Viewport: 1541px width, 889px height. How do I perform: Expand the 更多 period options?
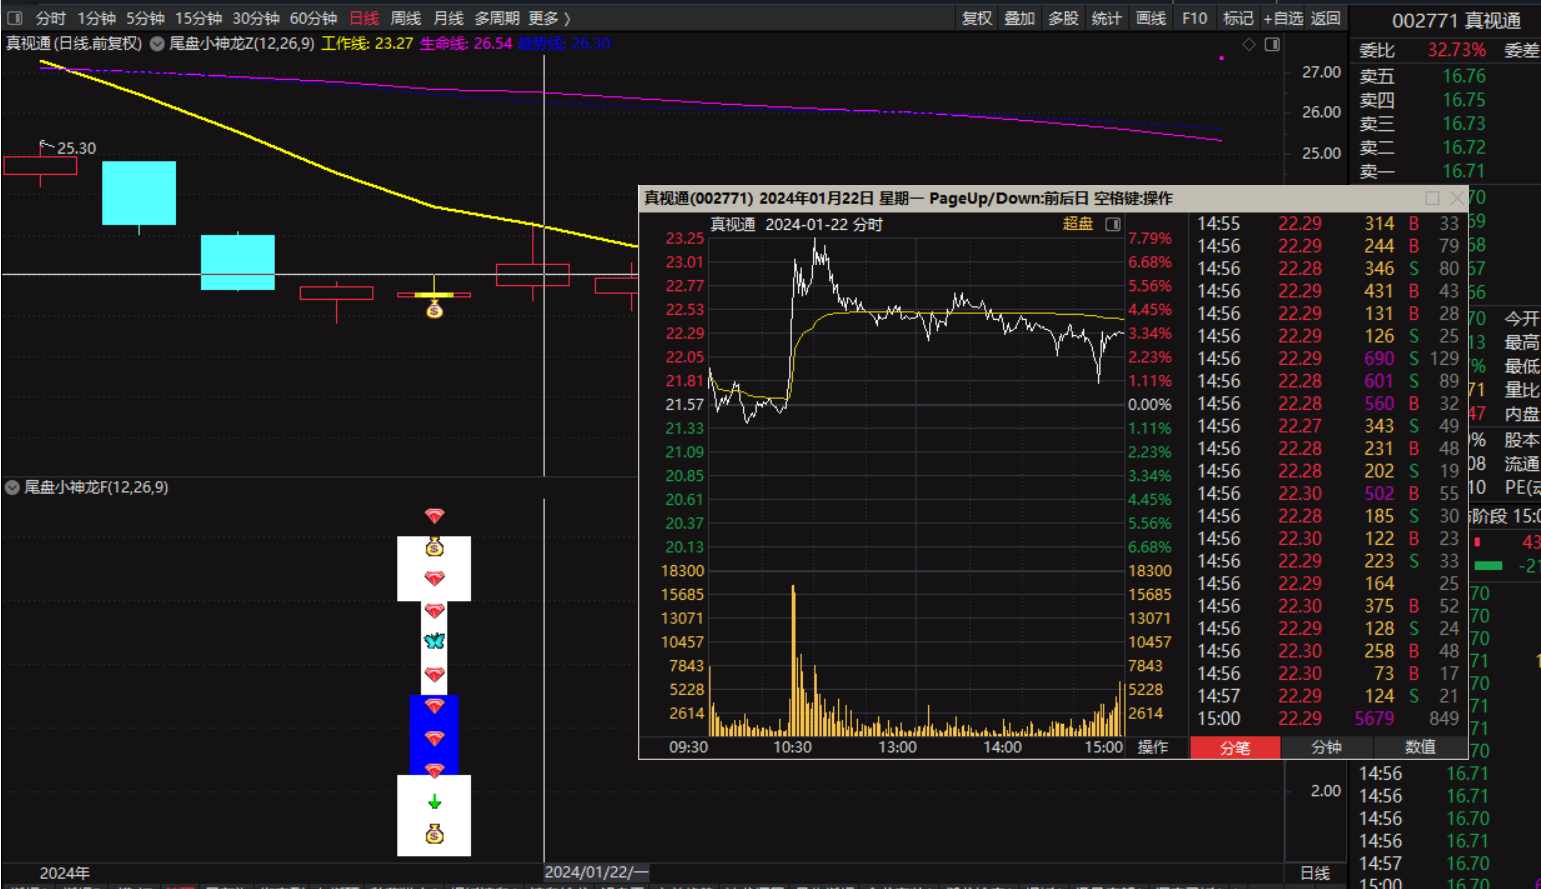click(549, 18)
